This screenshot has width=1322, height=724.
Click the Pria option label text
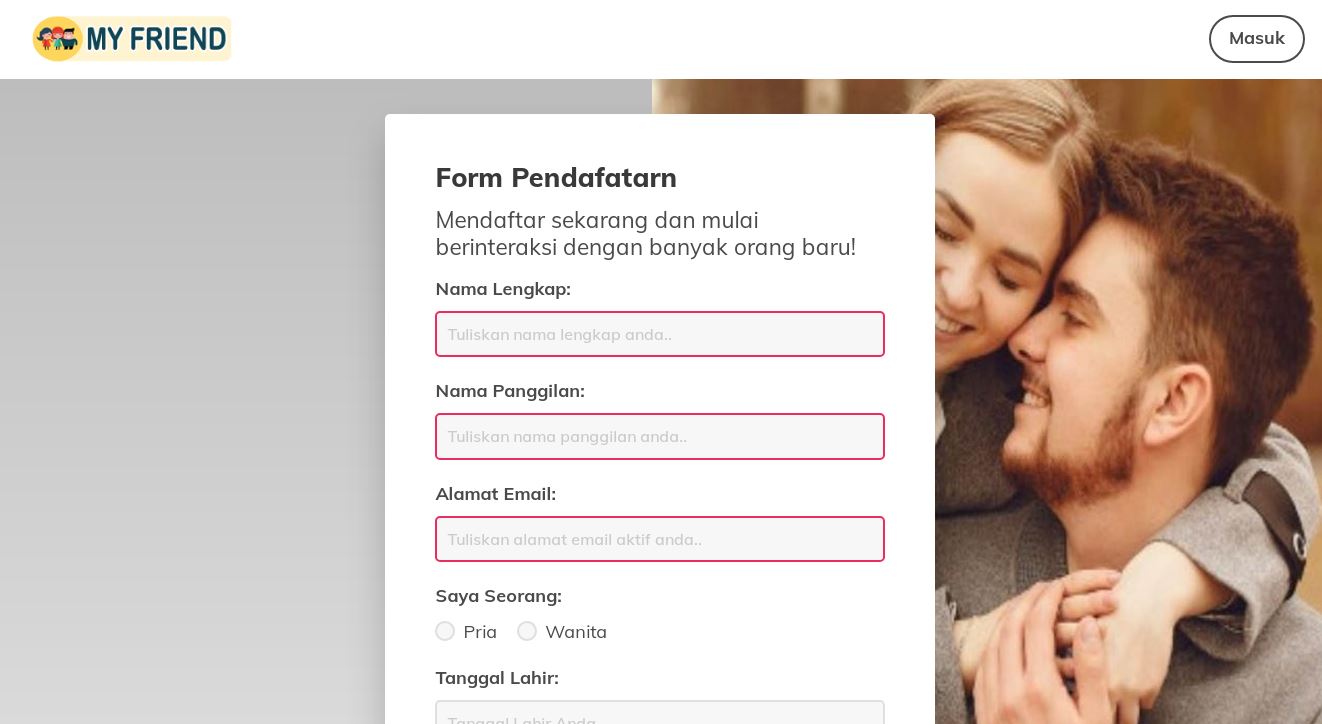[x=480, y=632]
